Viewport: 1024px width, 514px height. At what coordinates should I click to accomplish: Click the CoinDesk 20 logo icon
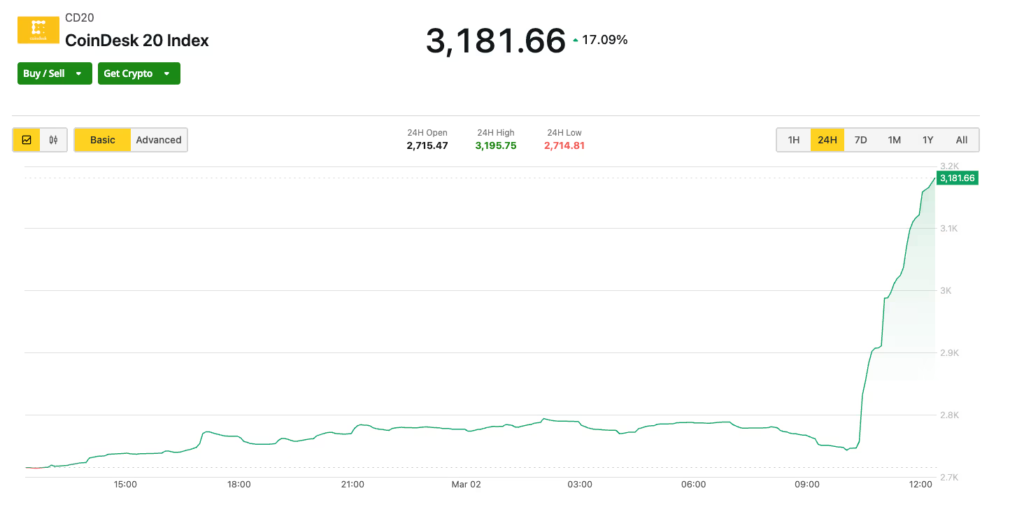[x=39, y=30]
